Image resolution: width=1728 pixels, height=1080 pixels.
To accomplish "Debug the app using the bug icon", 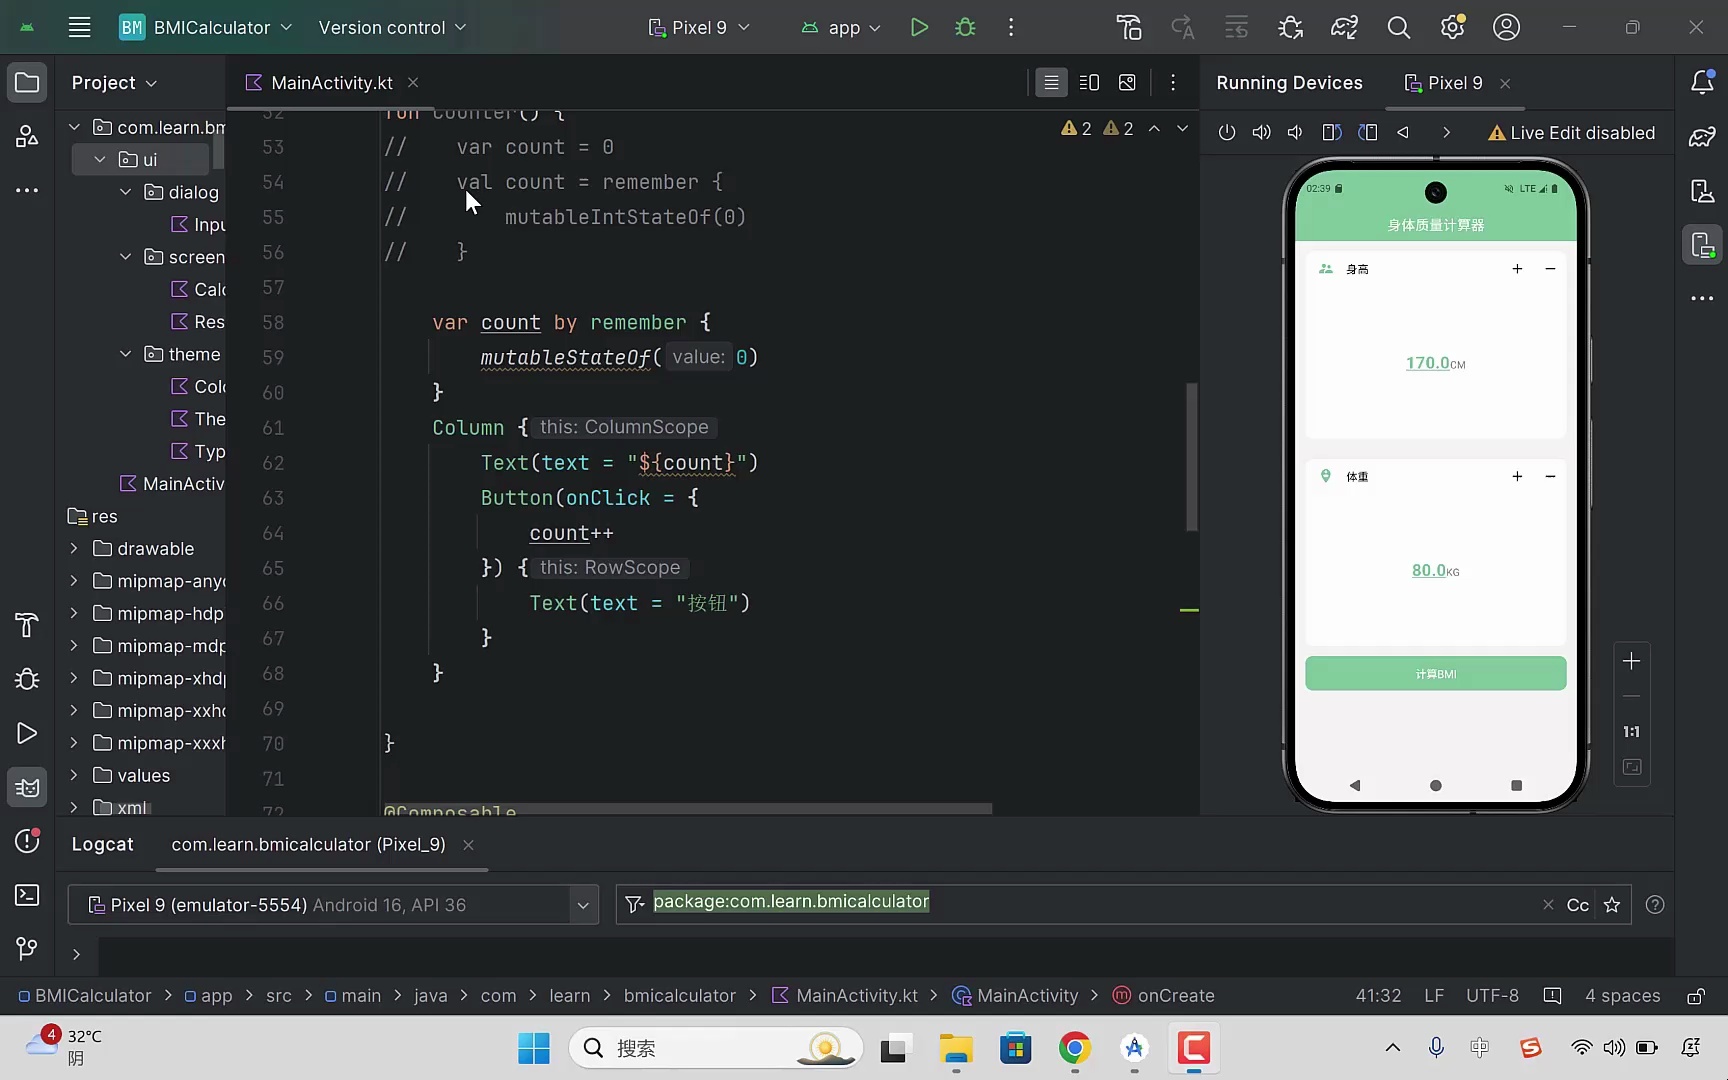I will tap(965, 27).
